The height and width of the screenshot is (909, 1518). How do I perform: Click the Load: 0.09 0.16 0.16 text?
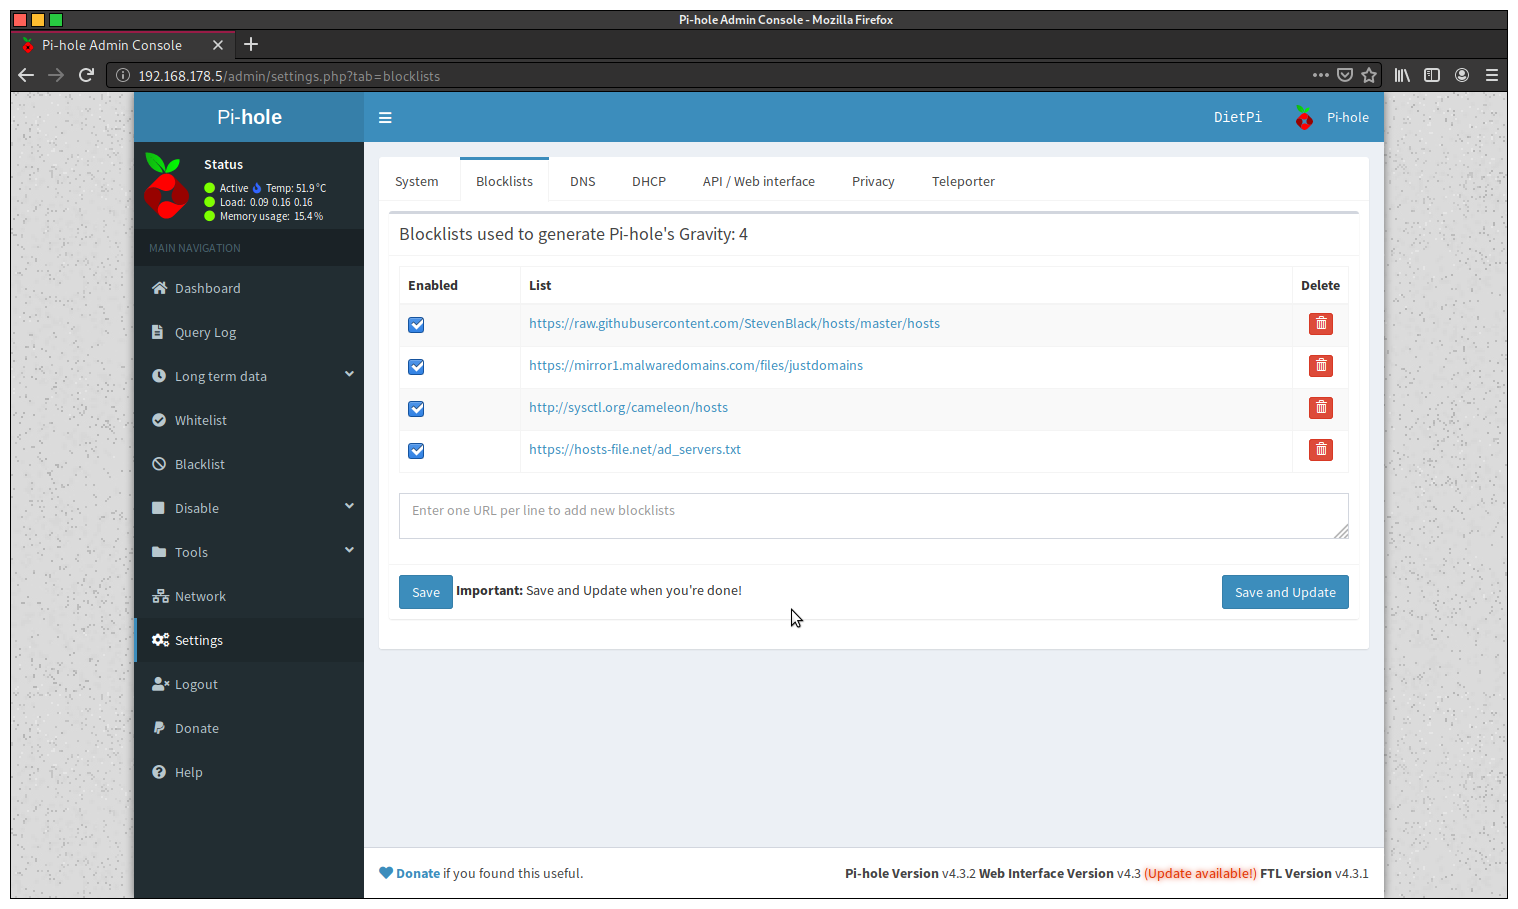pyautogui.click(x=266, y=202)
